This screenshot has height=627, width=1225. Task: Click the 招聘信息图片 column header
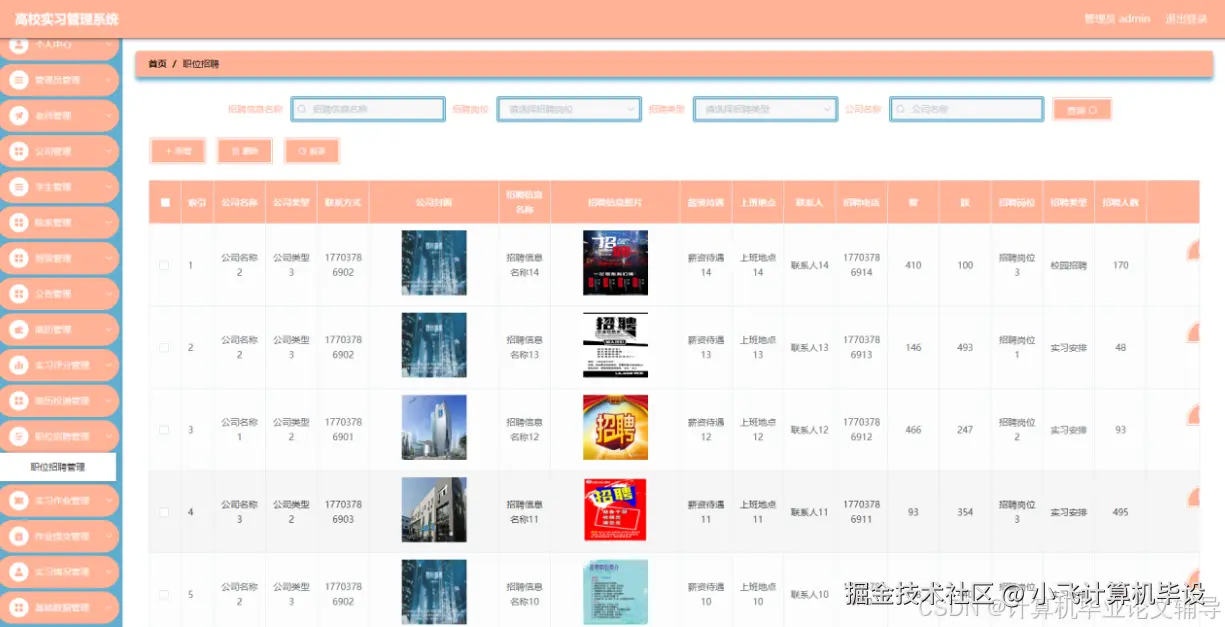[615, 202]
